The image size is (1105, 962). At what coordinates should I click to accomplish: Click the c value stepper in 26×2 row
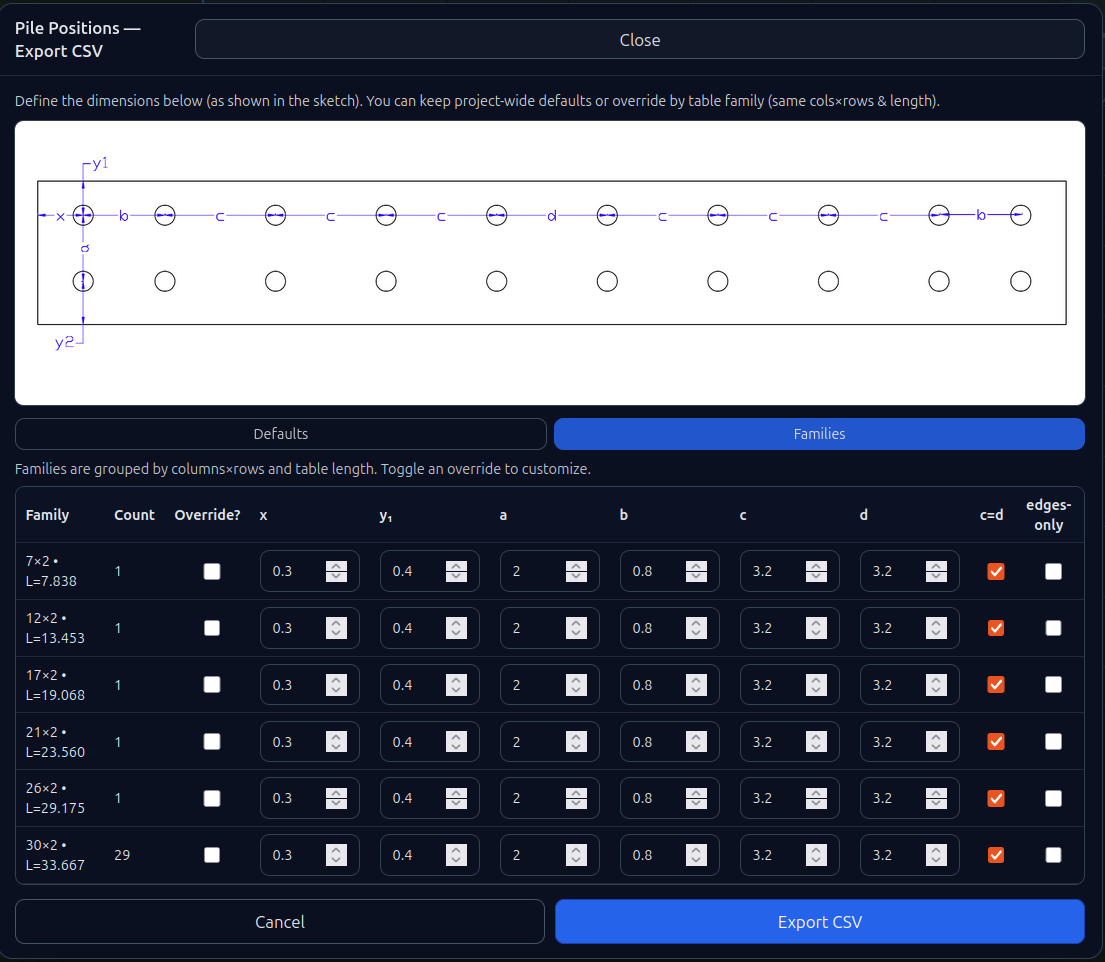817,798
